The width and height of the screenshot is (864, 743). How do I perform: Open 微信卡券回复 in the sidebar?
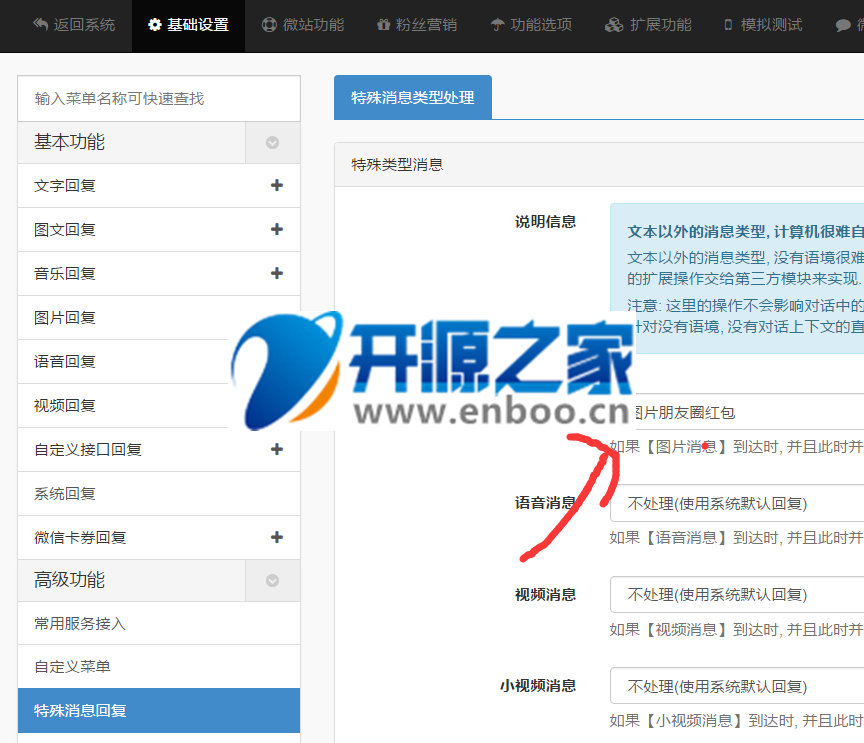coord(159,538)
